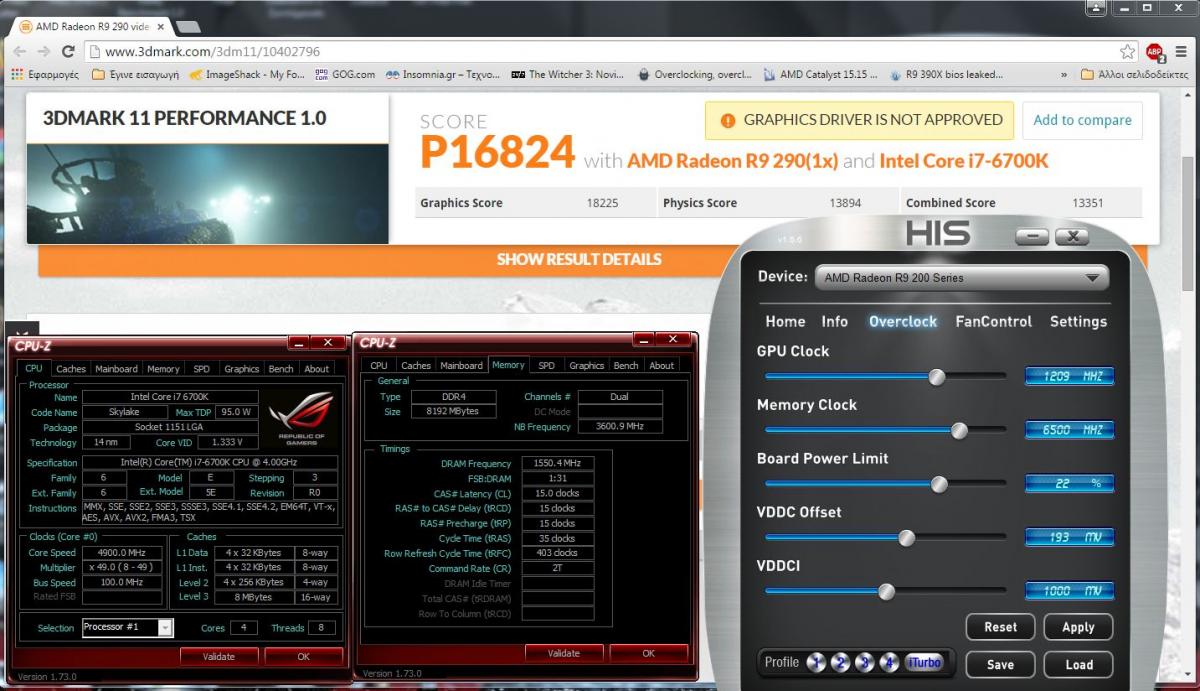Activate the iTurbo profile button
Image resolution: width=1200 pixels, height=691 pixels.
923,662
